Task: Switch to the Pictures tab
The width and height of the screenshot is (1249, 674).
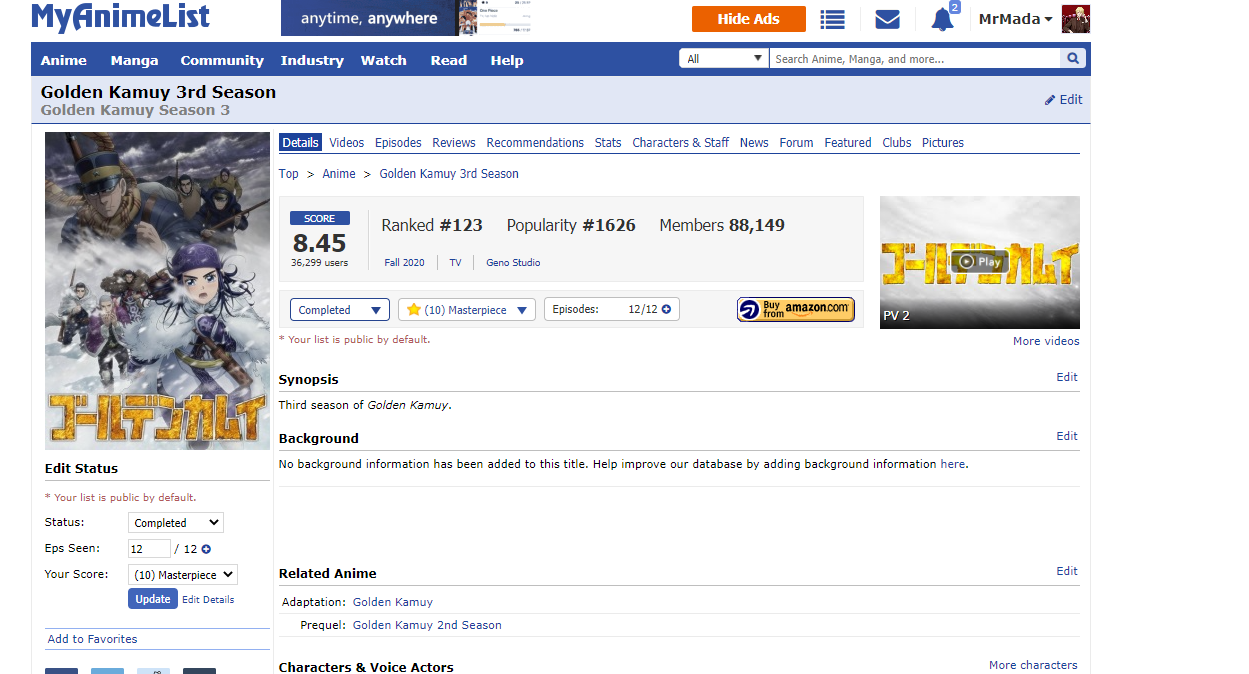Action: [943, 143]
